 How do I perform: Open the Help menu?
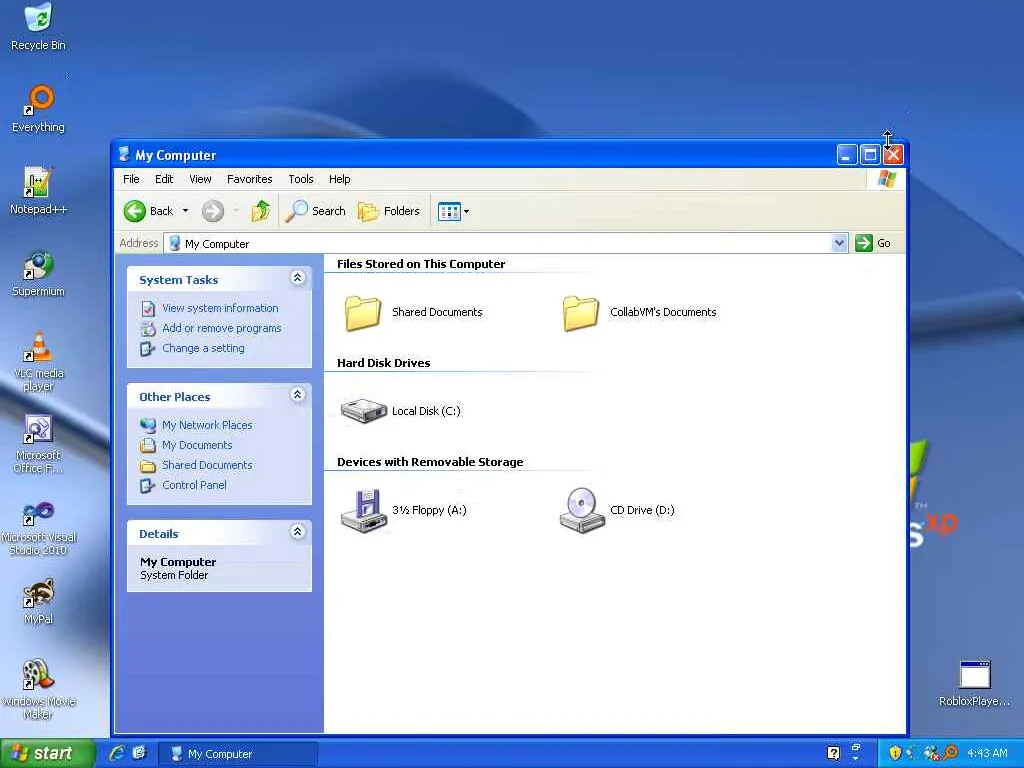click(339, 179)
